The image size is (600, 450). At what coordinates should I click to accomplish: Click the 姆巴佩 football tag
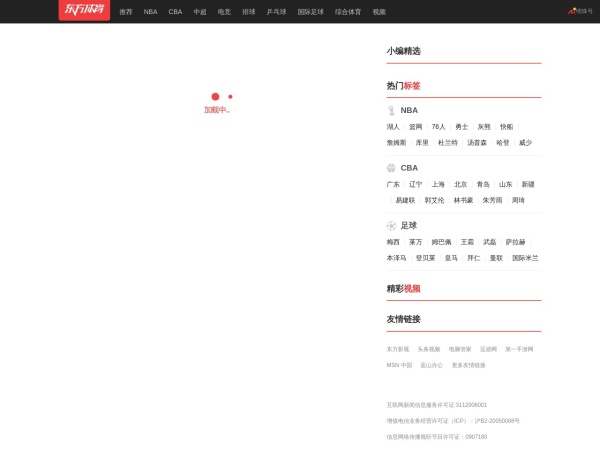[x=442, y=242]
